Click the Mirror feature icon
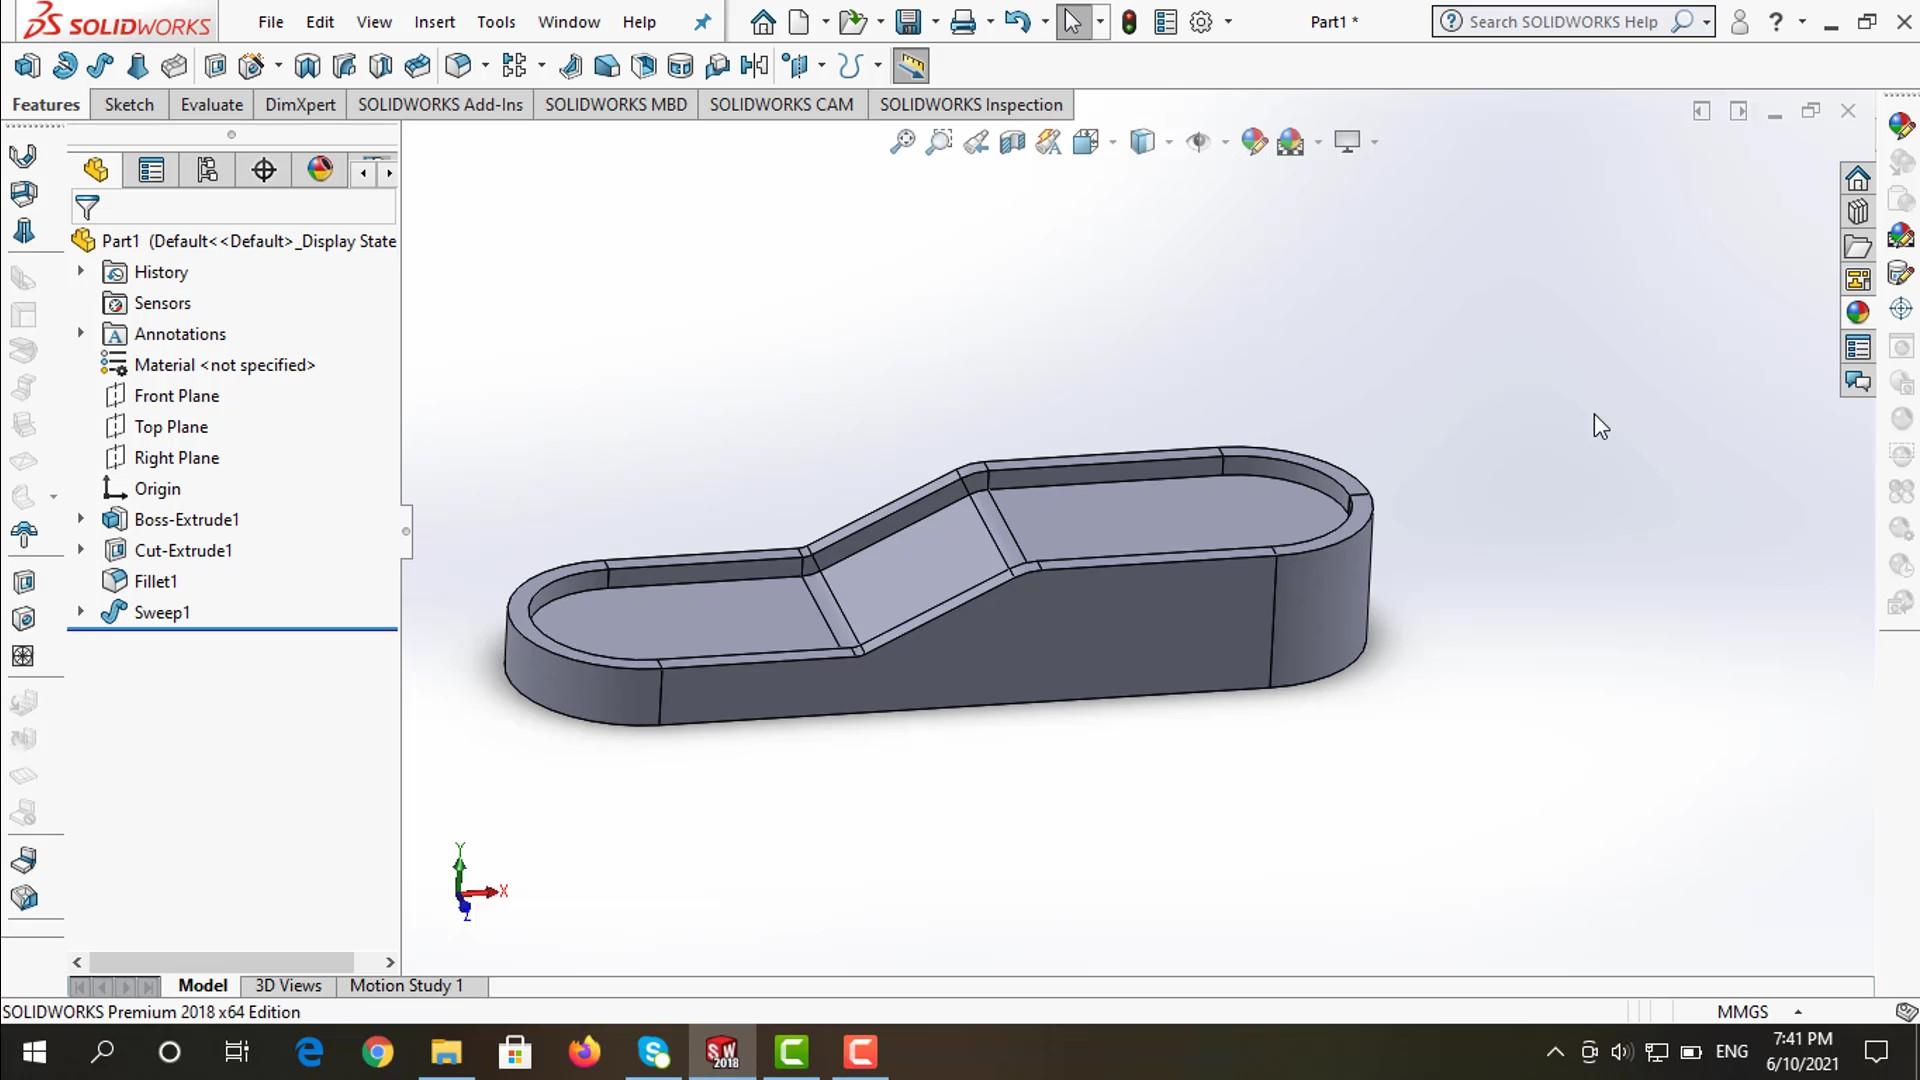The height and width of the screenshot is (1080, 1920). (755, 66)
